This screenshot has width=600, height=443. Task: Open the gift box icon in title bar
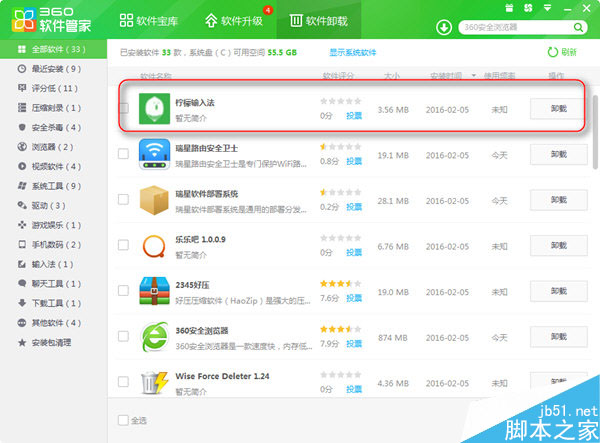click(509, 8)
